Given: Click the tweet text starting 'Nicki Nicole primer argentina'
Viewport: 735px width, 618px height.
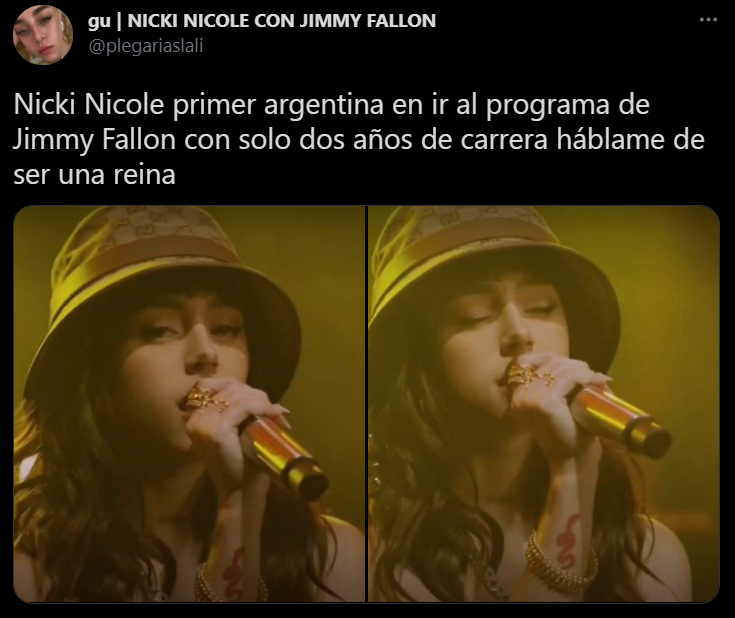Looking at the screenshot, I should (359, 139).
